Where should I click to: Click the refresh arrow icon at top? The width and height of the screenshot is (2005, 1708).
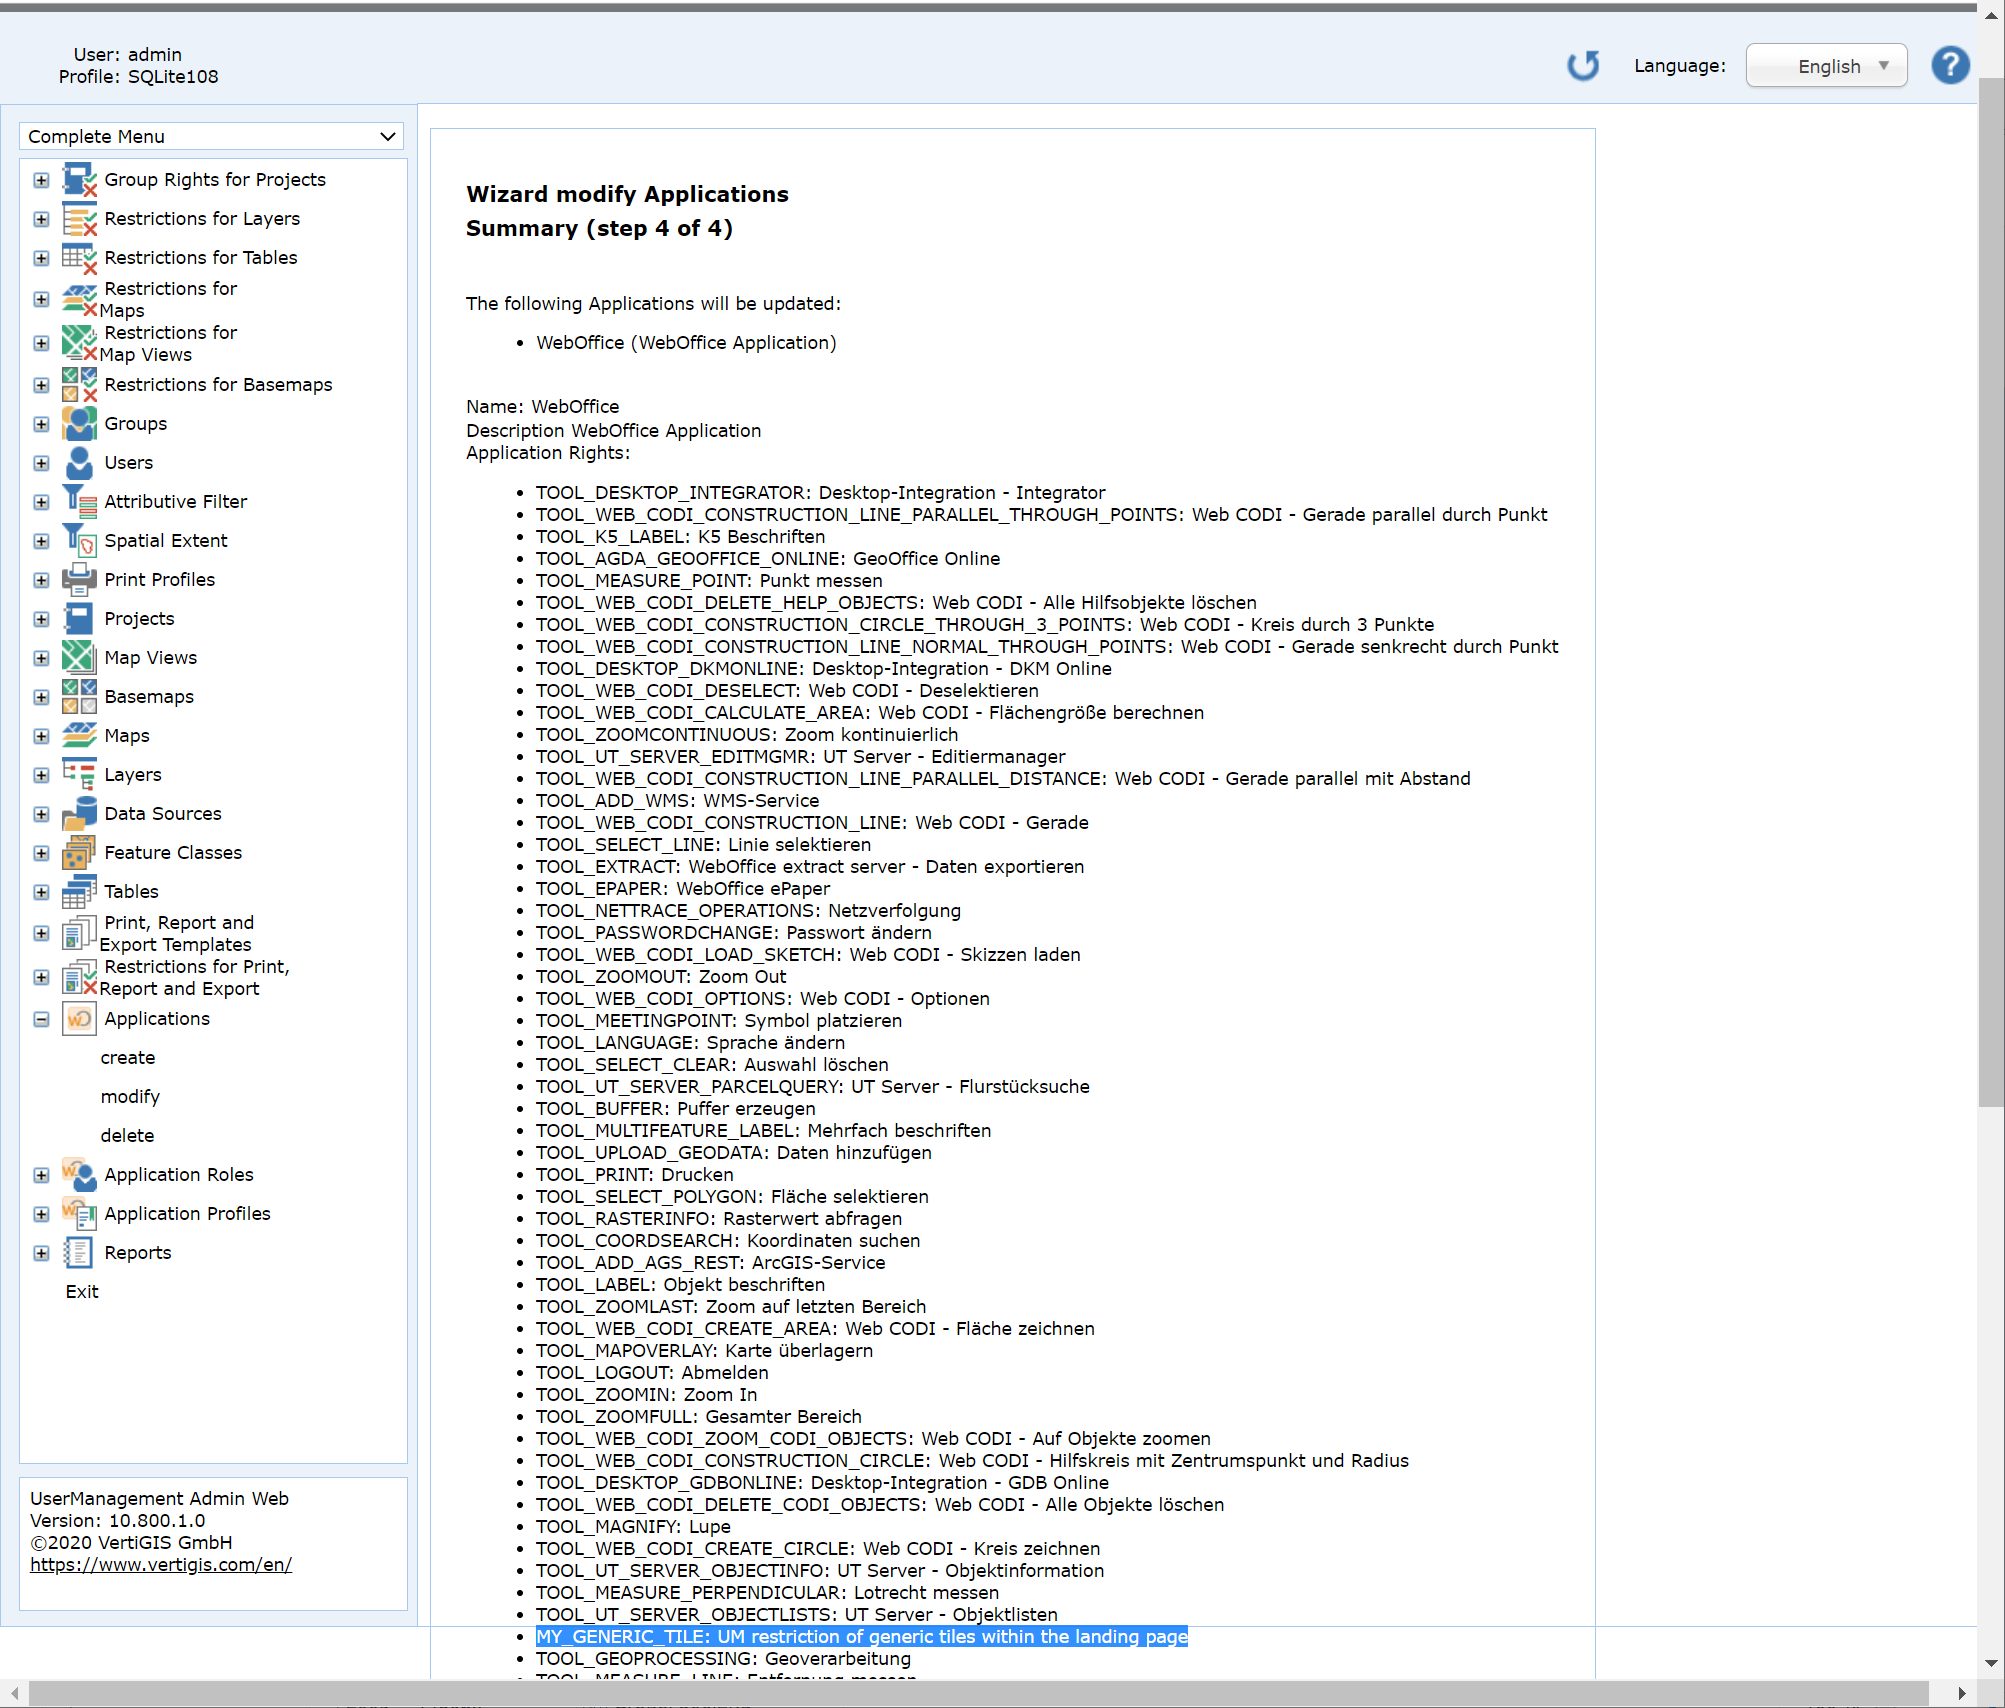click(1583, 65)
